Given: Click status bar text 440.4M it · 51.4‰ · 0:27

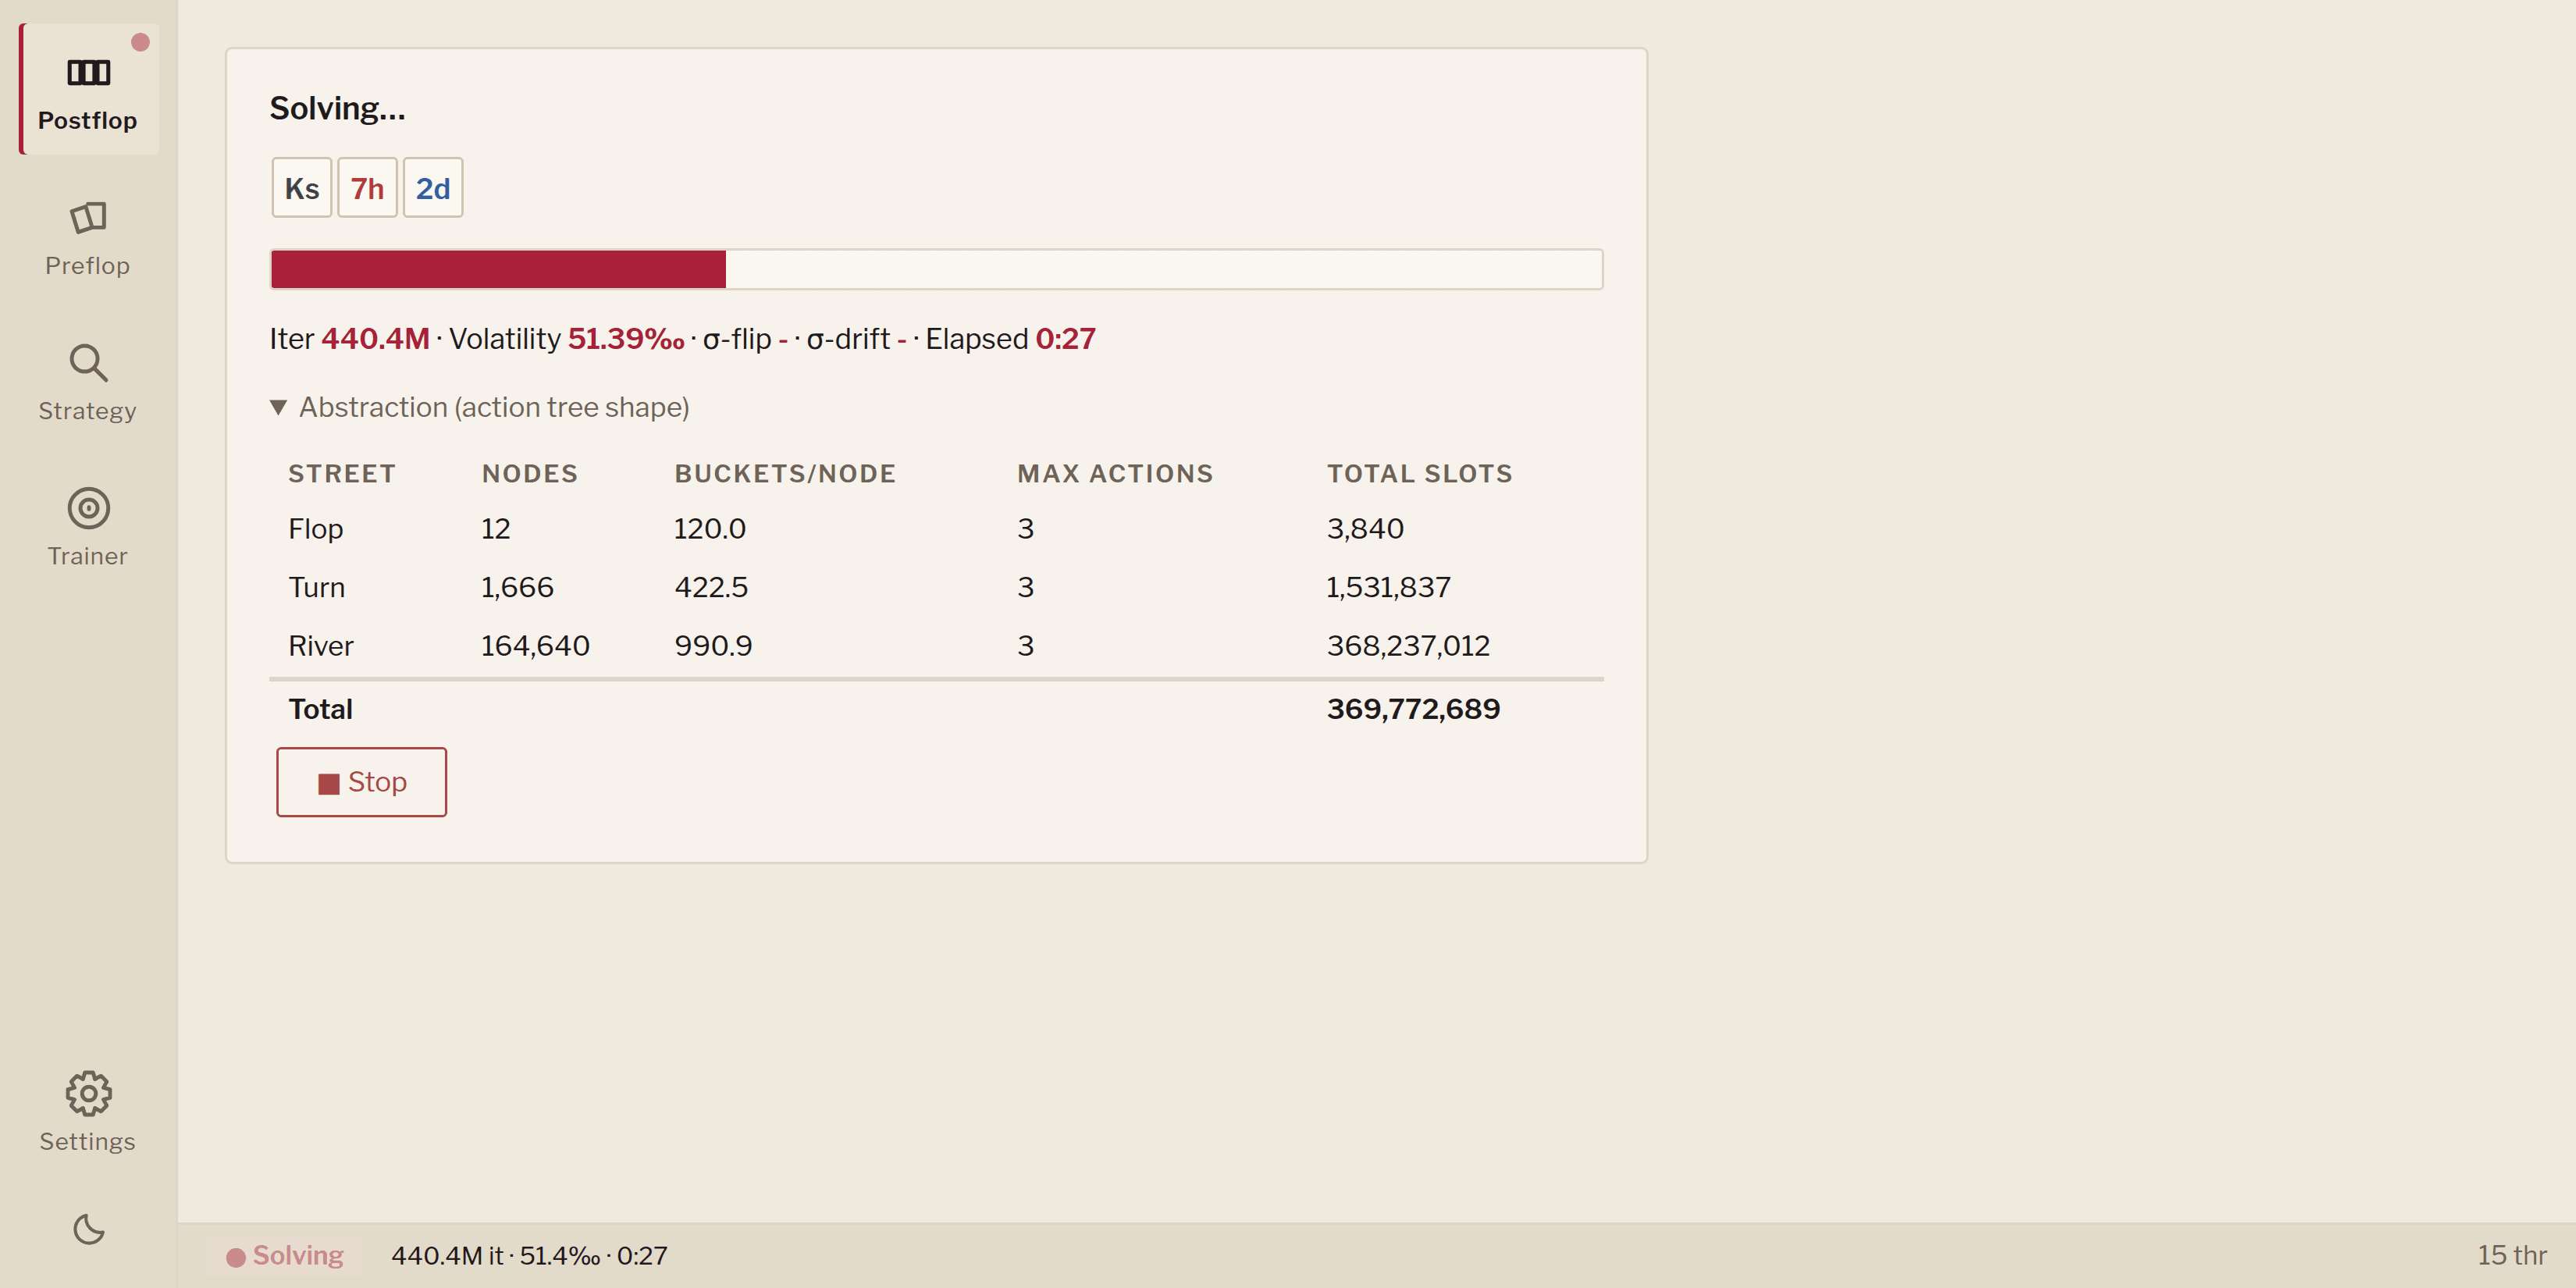Looking at the screenshot, I should pyautogui.click(x=529, y=1256).
